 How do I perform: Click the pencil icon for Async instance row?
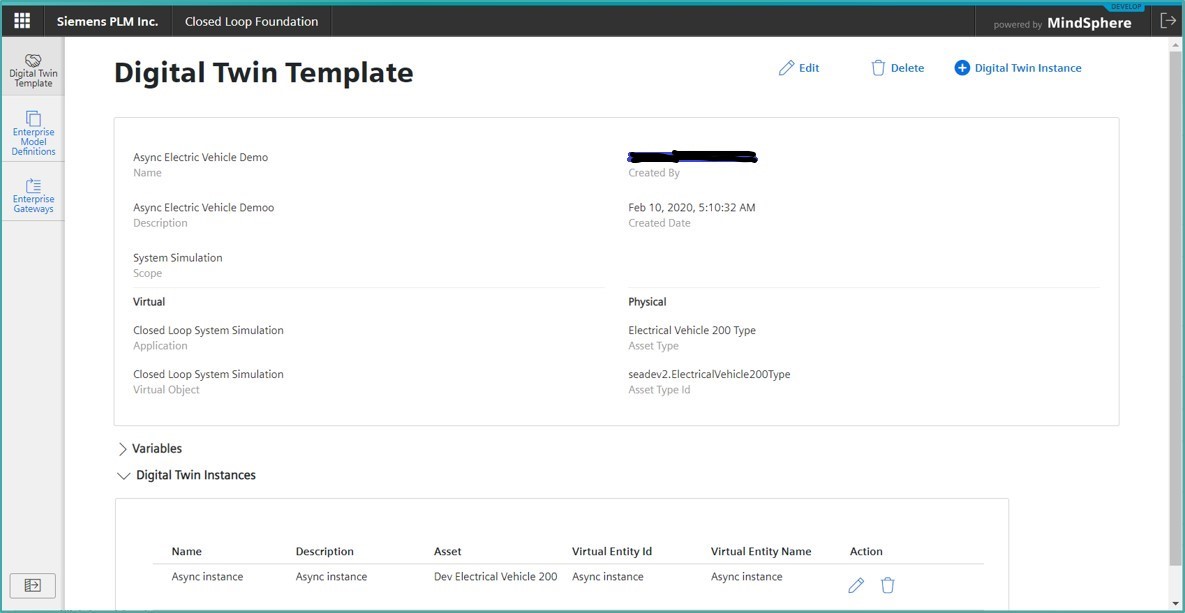point(856,585)
